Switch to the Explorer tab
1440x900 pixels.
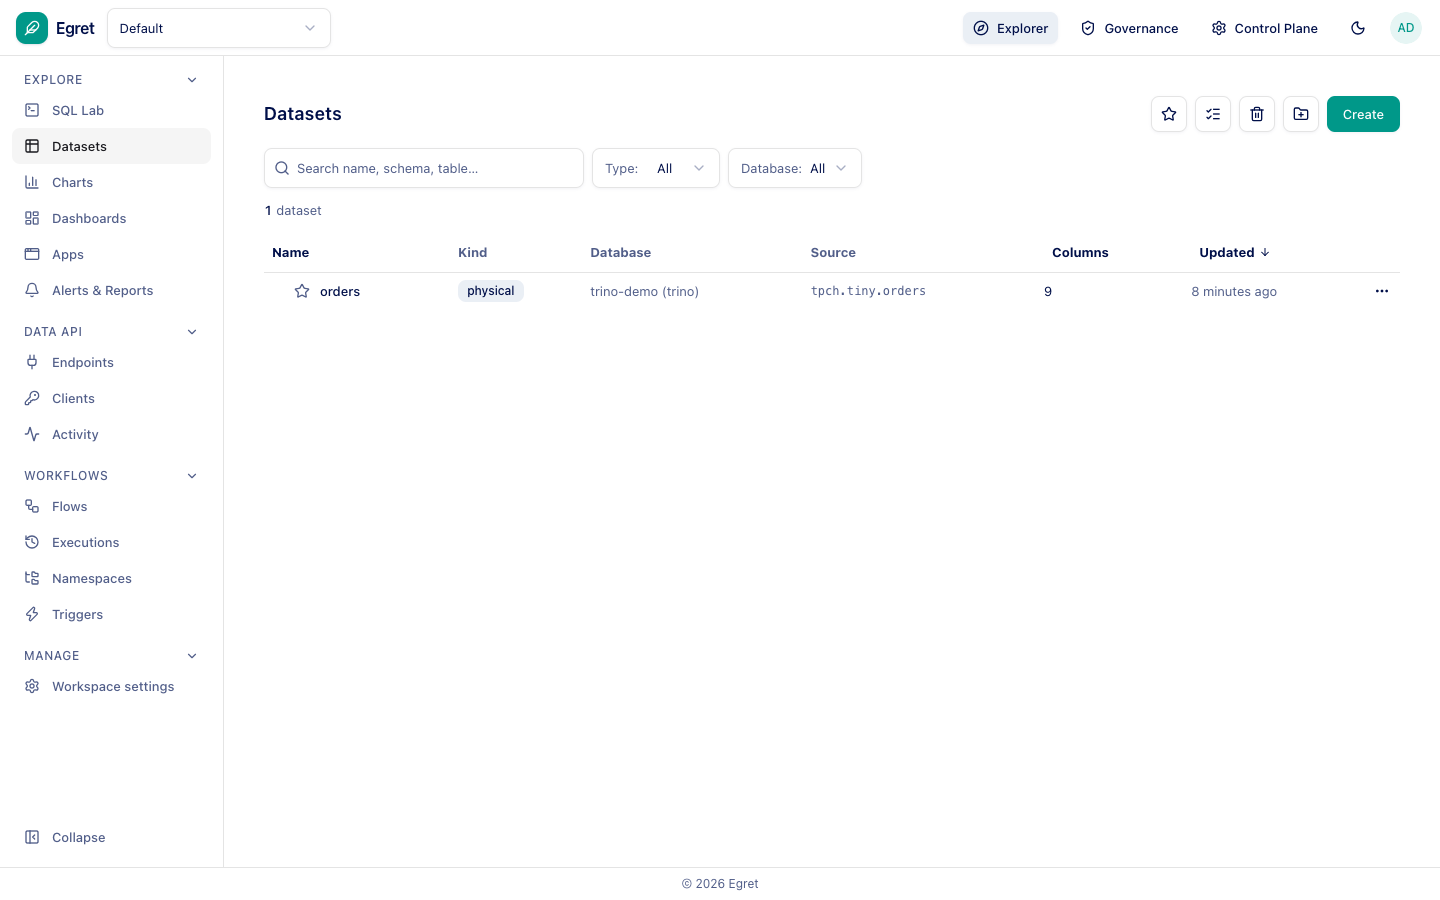1010,28
